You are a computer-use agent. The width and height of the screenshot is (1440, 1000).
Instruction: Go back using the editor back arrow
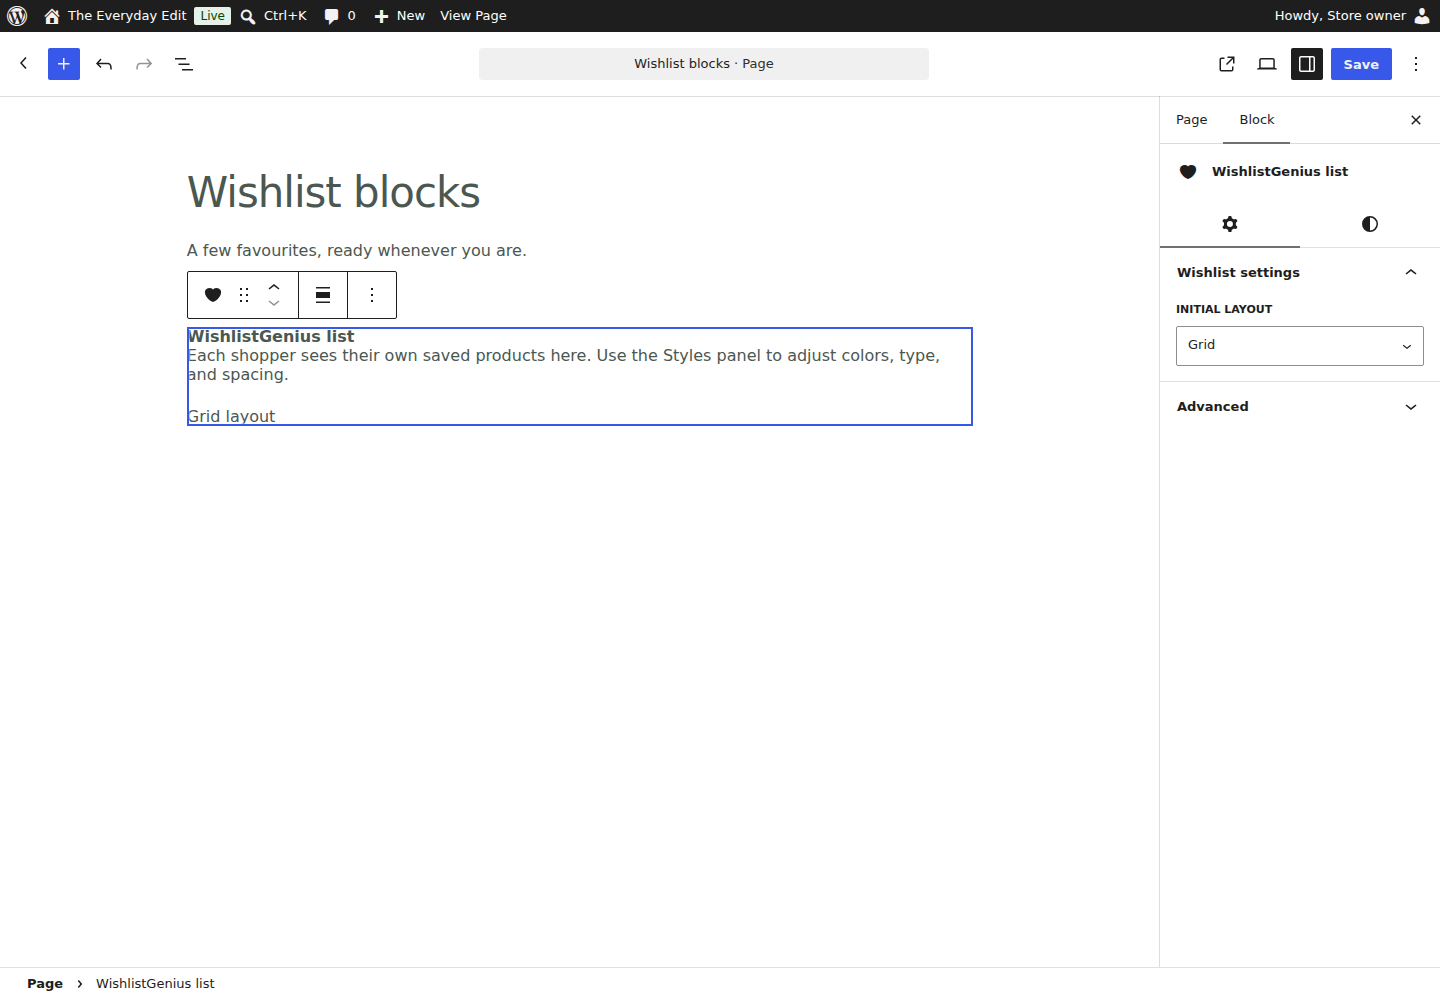[x=24, y=64]
